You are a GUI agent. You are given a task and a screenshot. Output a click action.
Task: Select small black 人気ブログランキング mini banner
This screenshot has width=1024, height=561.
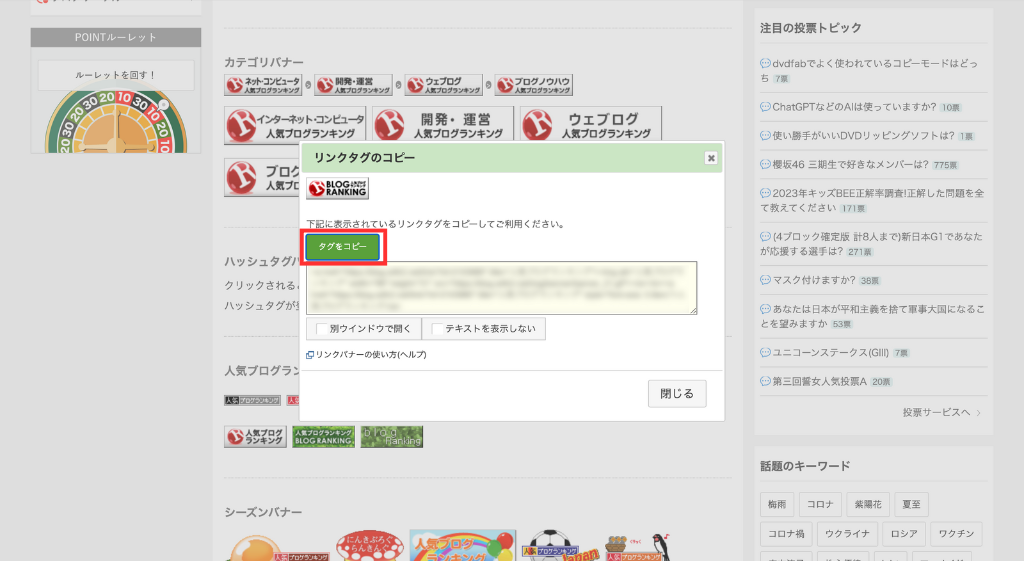click(252, 400)
